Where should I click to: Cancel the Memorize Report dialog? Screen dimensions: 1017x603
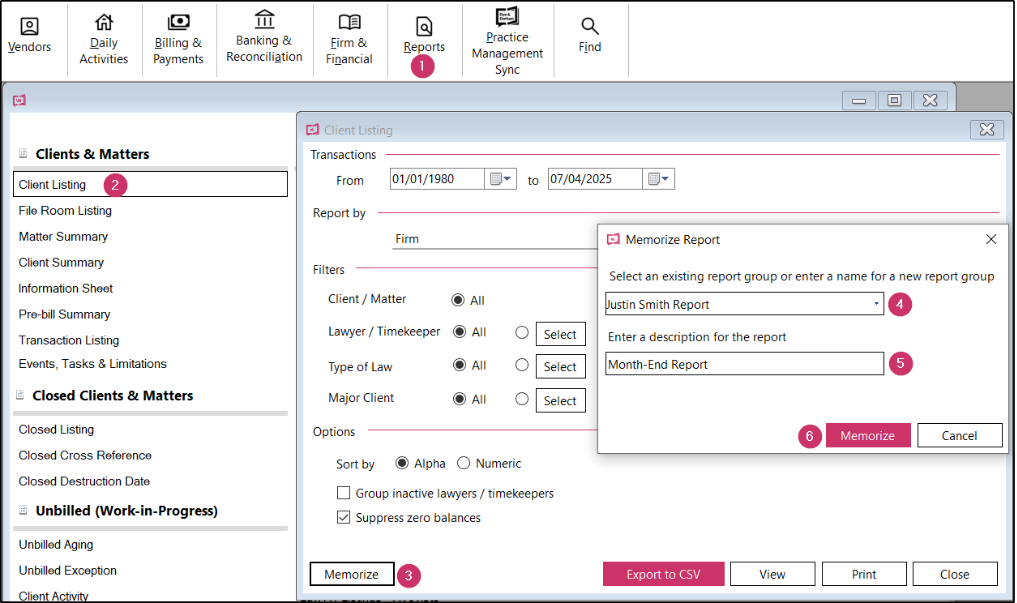[959, 436]
